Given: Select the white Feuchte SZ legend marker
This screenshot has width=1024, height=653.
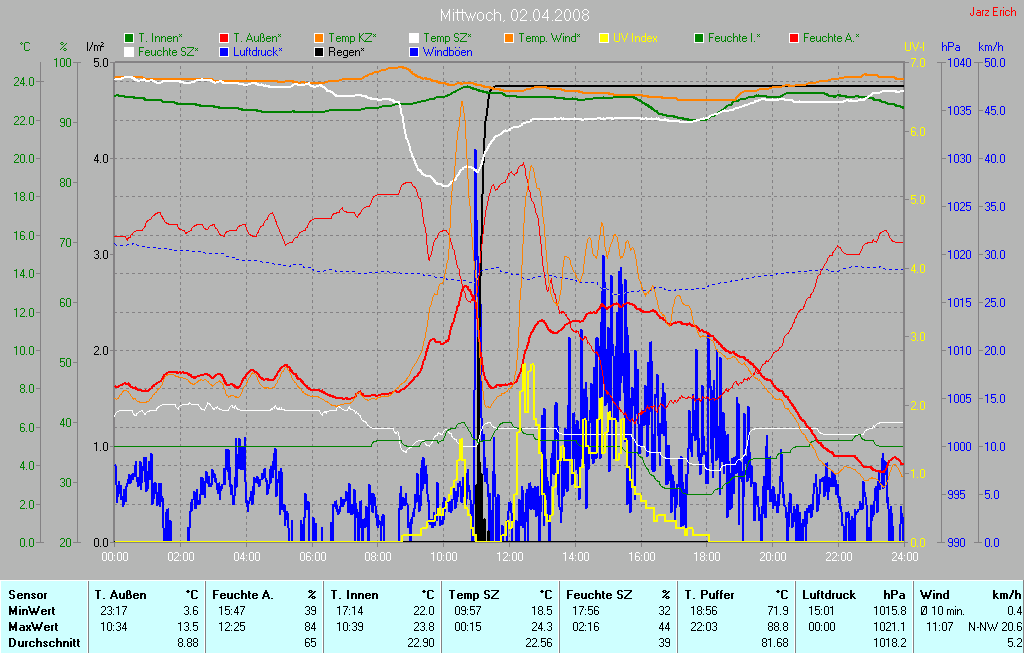Looking at the screenshot, I should click(129, 51).
